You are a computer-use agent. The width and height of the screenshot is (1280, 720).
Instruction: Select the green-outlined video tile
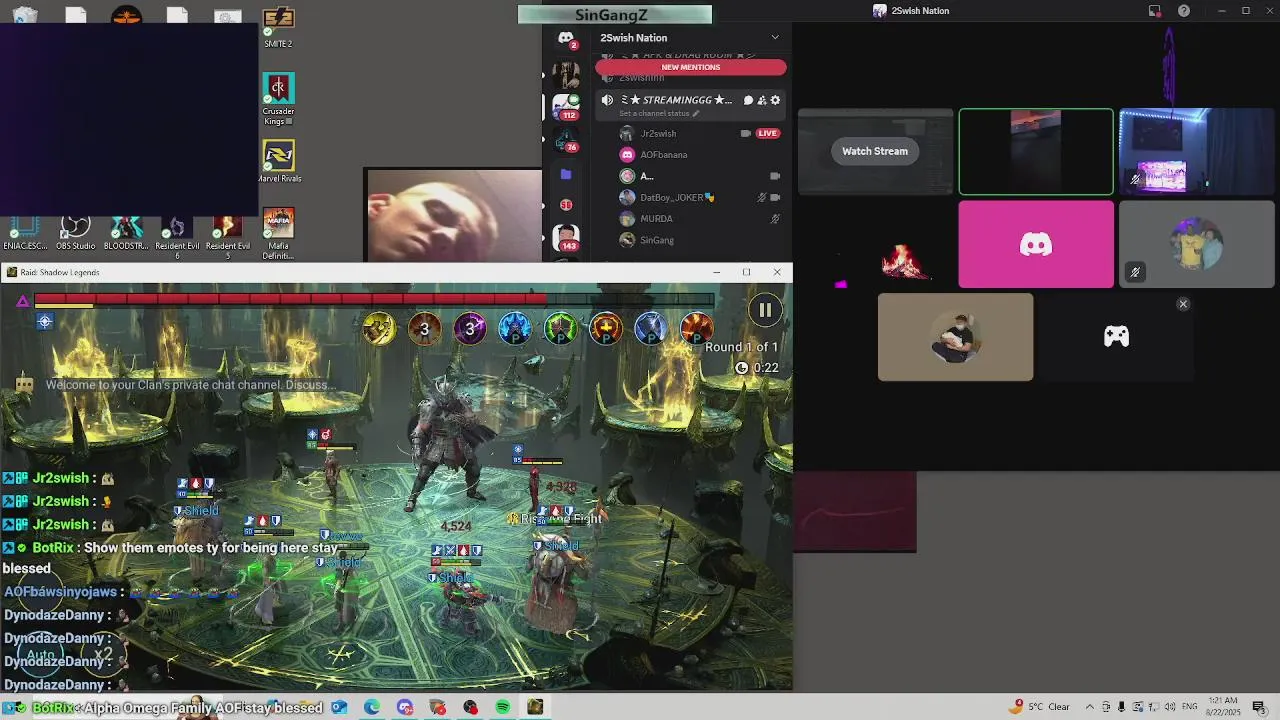[x=1036, y=151]
